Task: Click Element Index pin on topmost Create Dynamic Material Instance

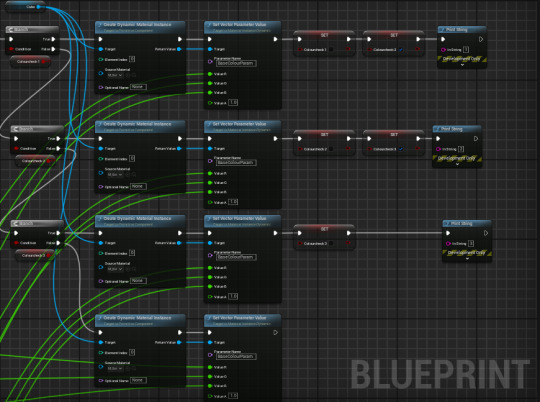Action: click(101, 60)
